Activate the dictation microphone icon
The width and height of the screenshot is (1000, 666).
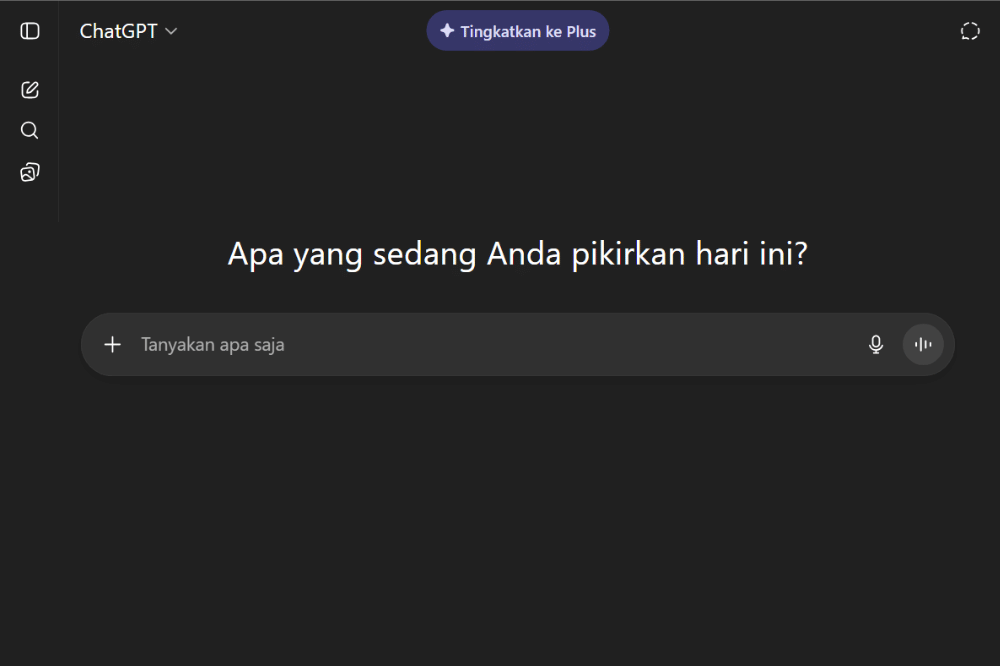(x=875, y=344)
